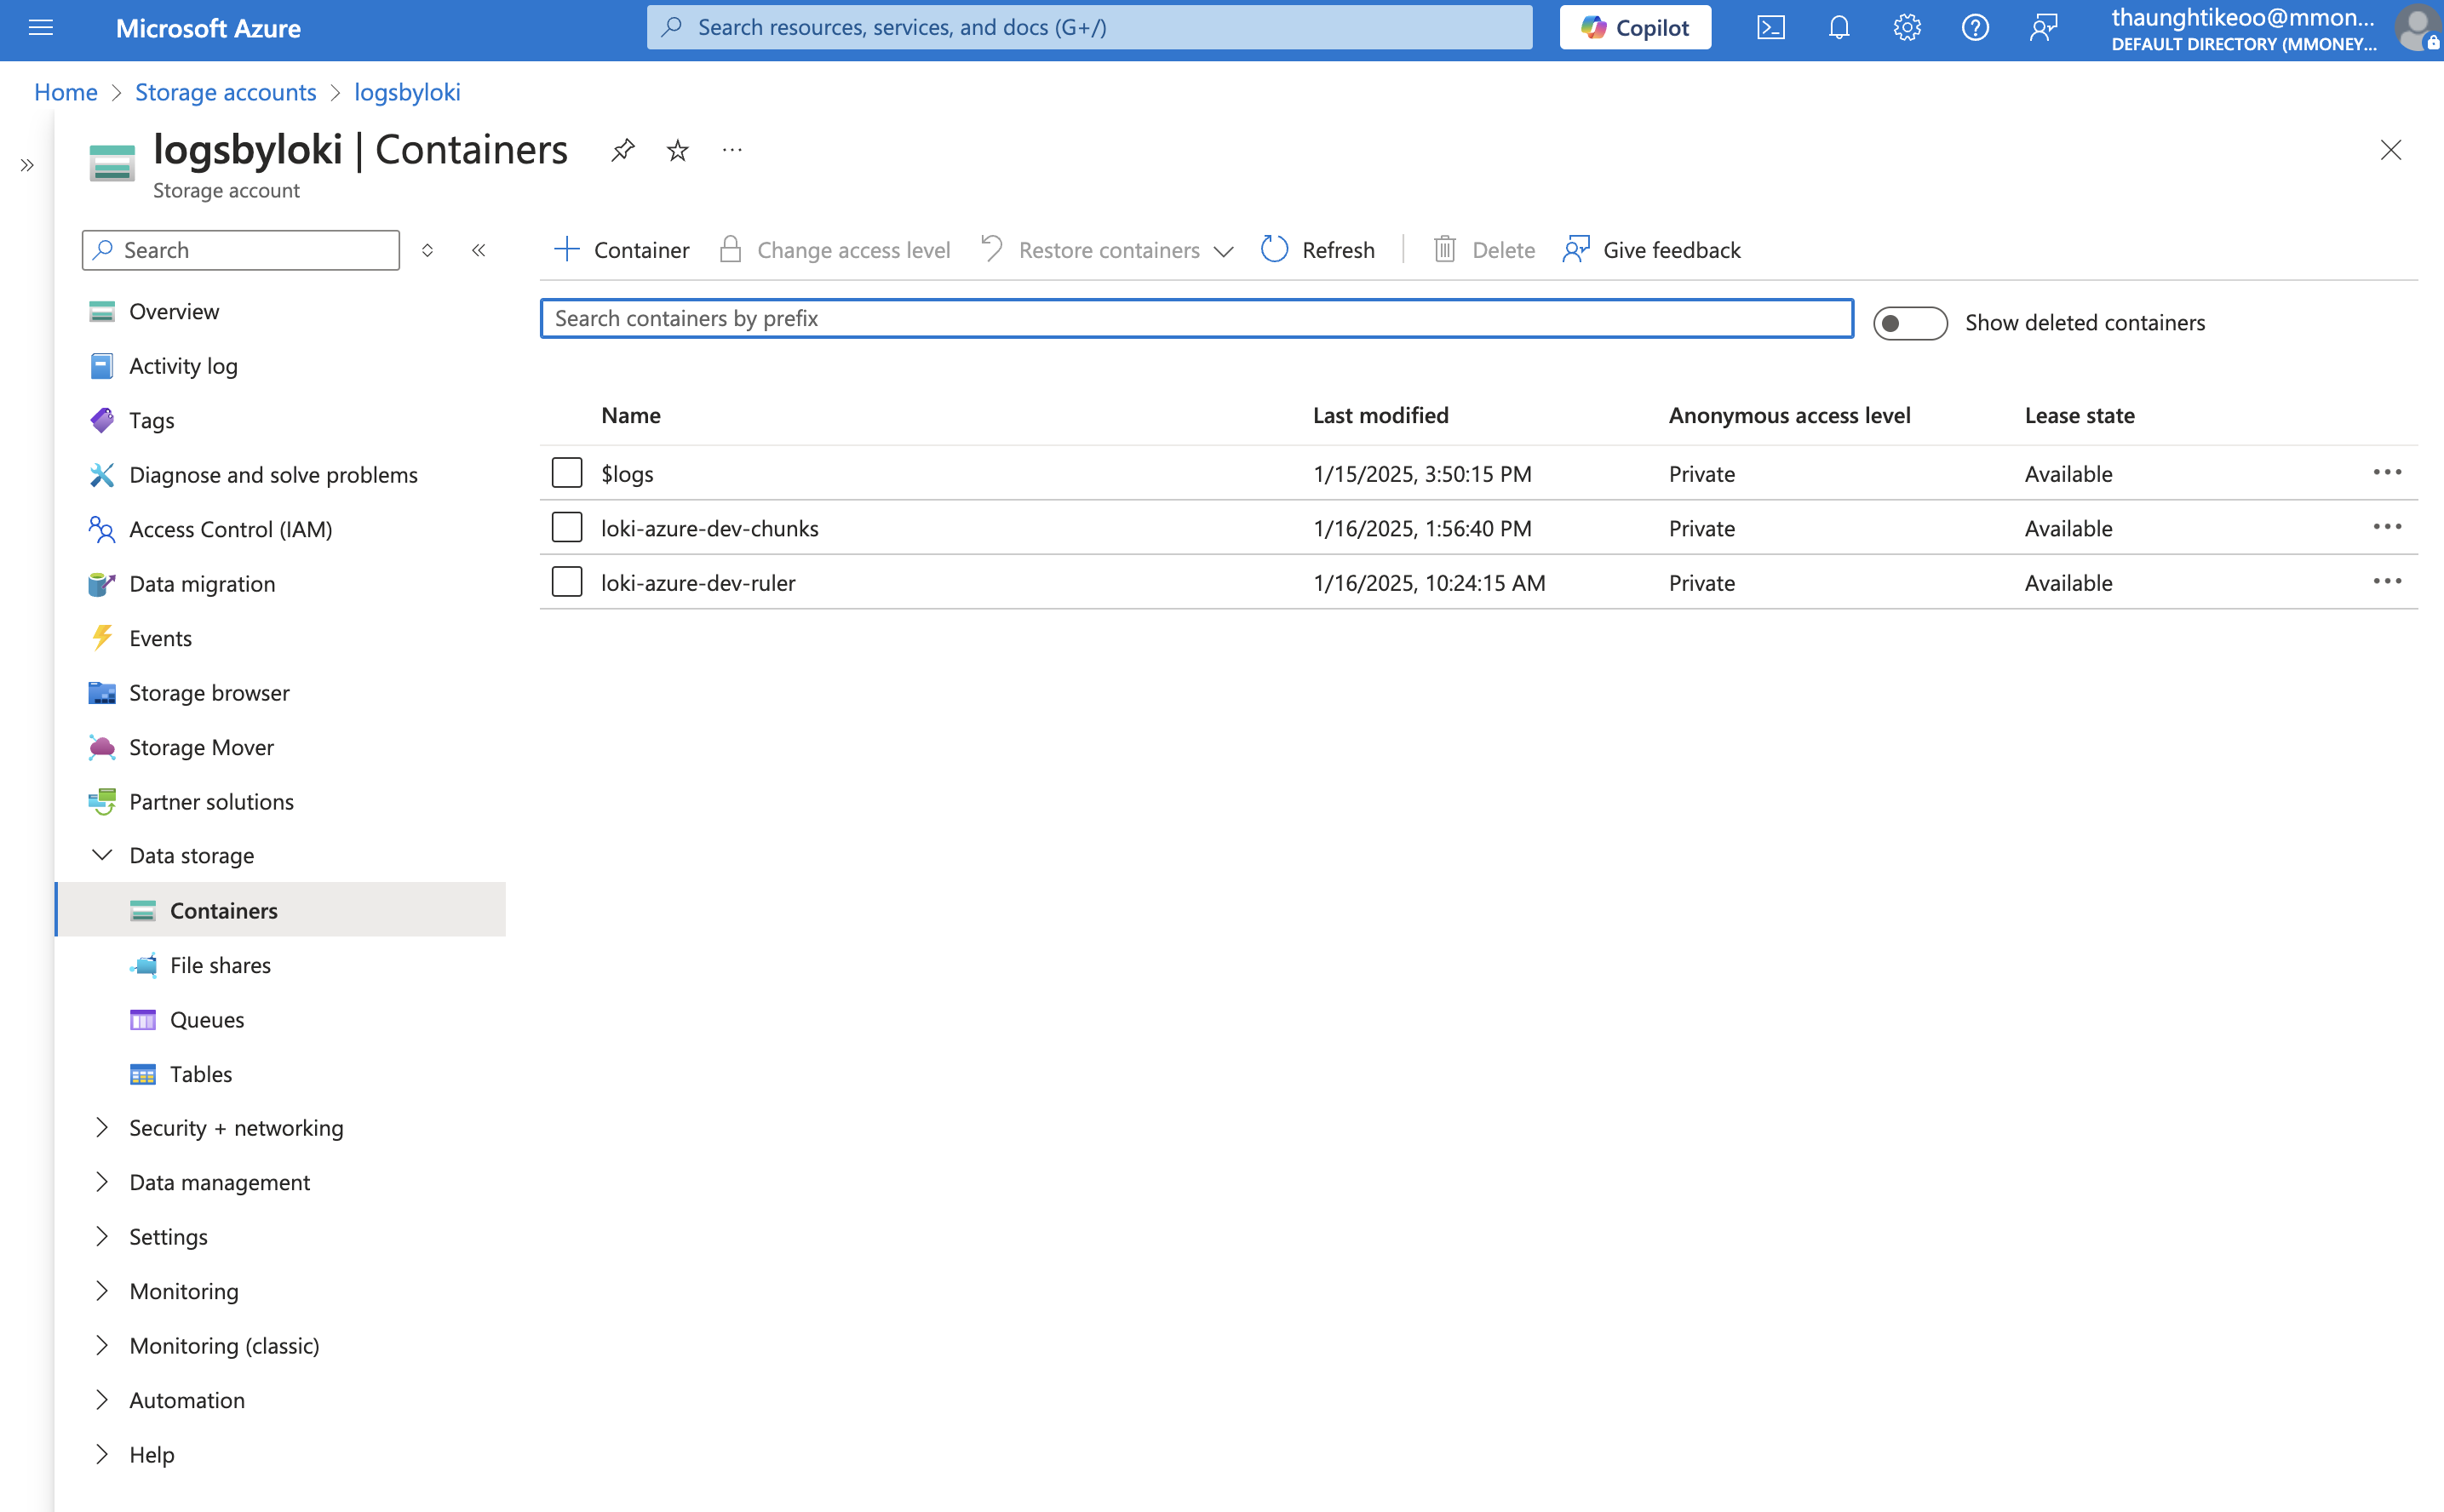Pin logsbyloki page with pin icon
Viewport: 2444px width, 1512px height.
[622, 150]
